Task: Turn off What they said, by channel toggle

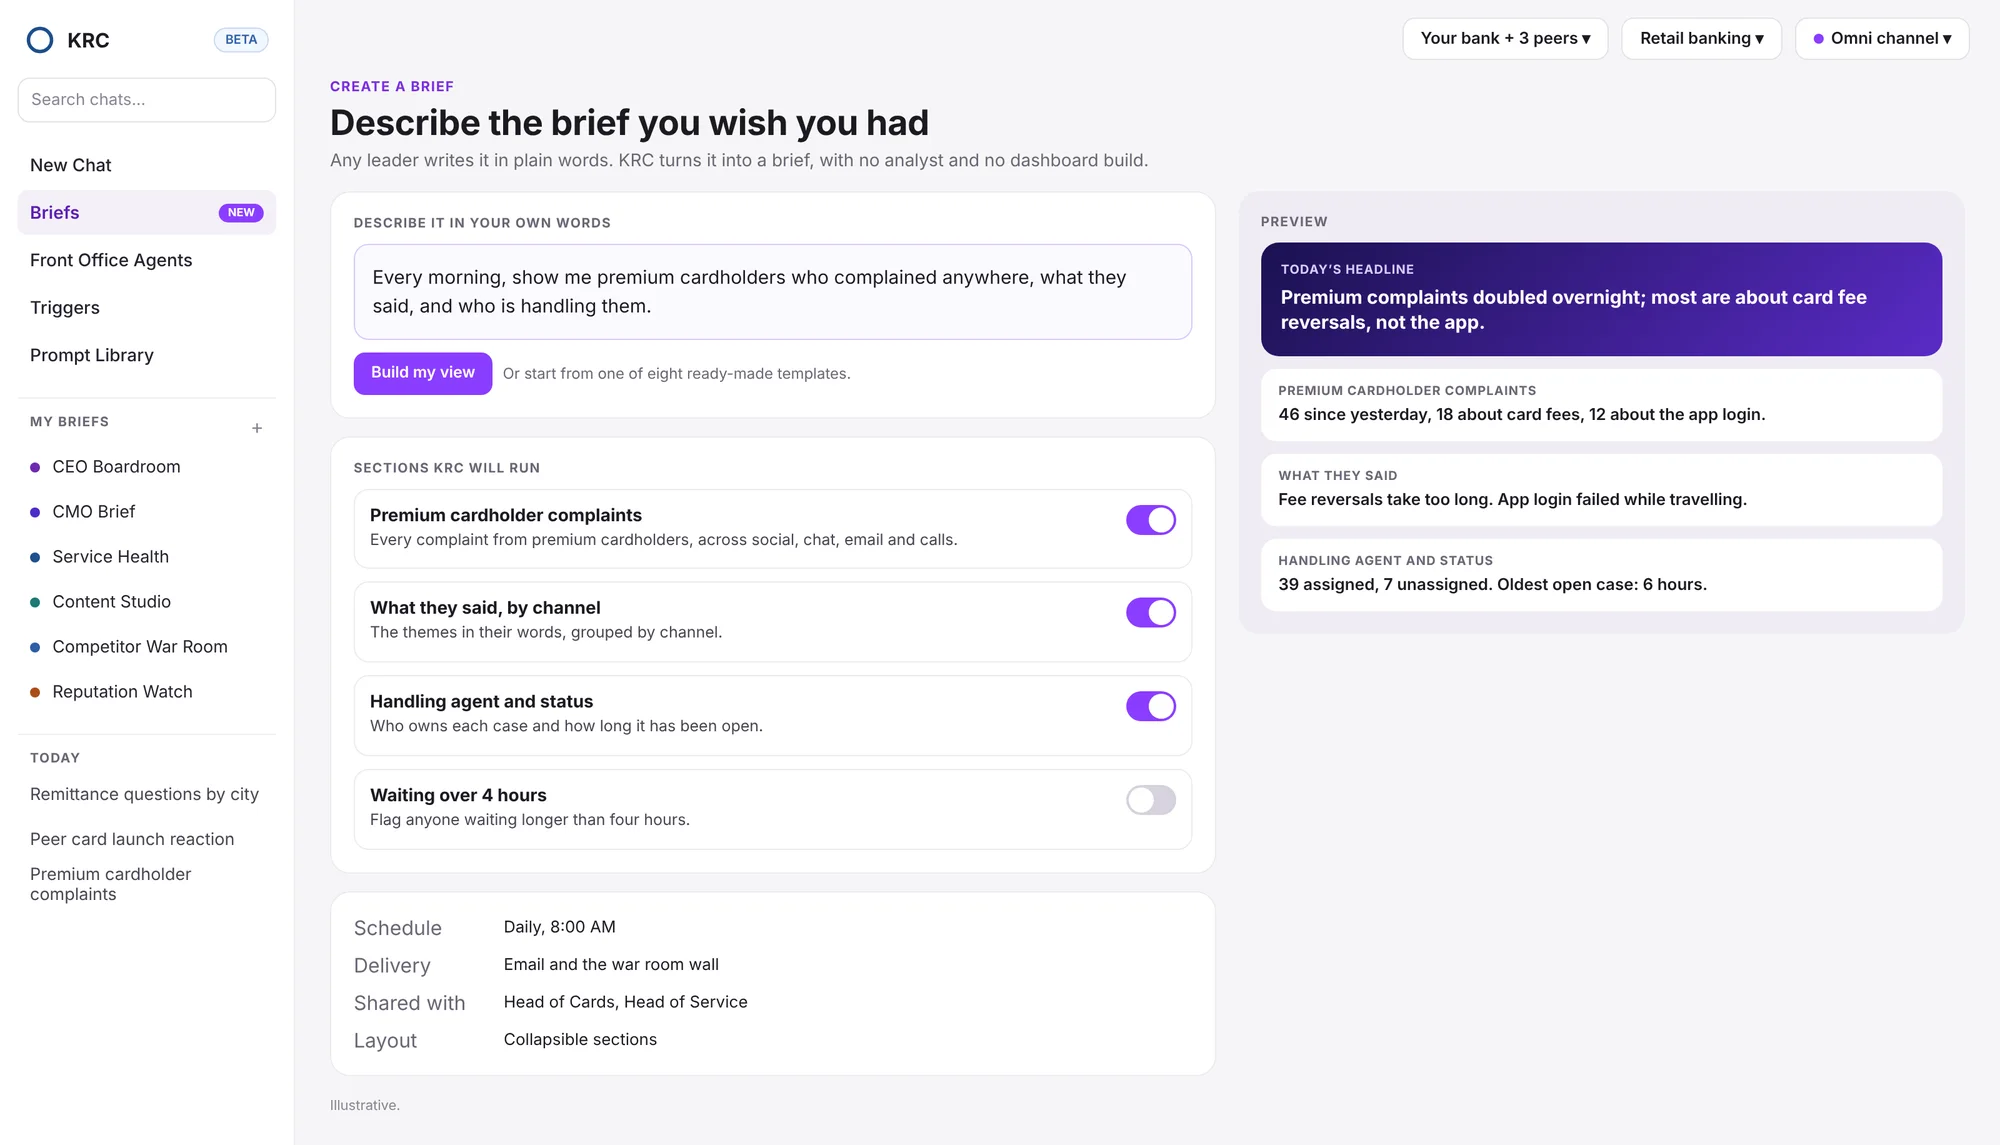Action: click(1151, 613)
